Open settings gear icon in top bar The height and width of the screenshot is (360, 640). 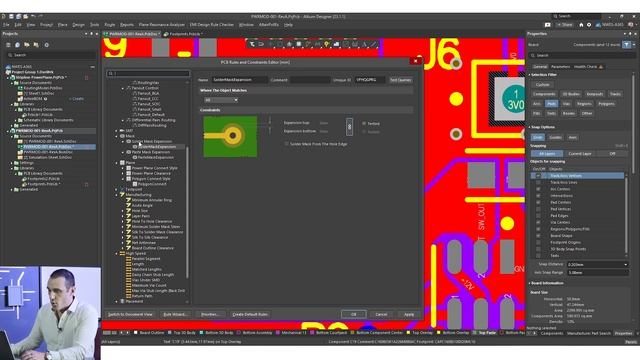pyautogui.click(x=589, y=25)
